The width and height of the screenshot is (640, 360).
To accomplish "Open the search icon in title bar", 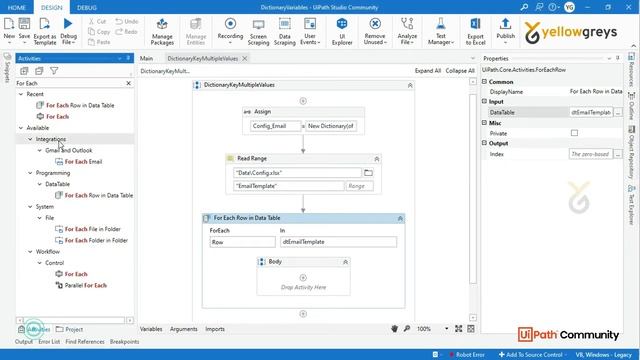I will tap(524, 7).
